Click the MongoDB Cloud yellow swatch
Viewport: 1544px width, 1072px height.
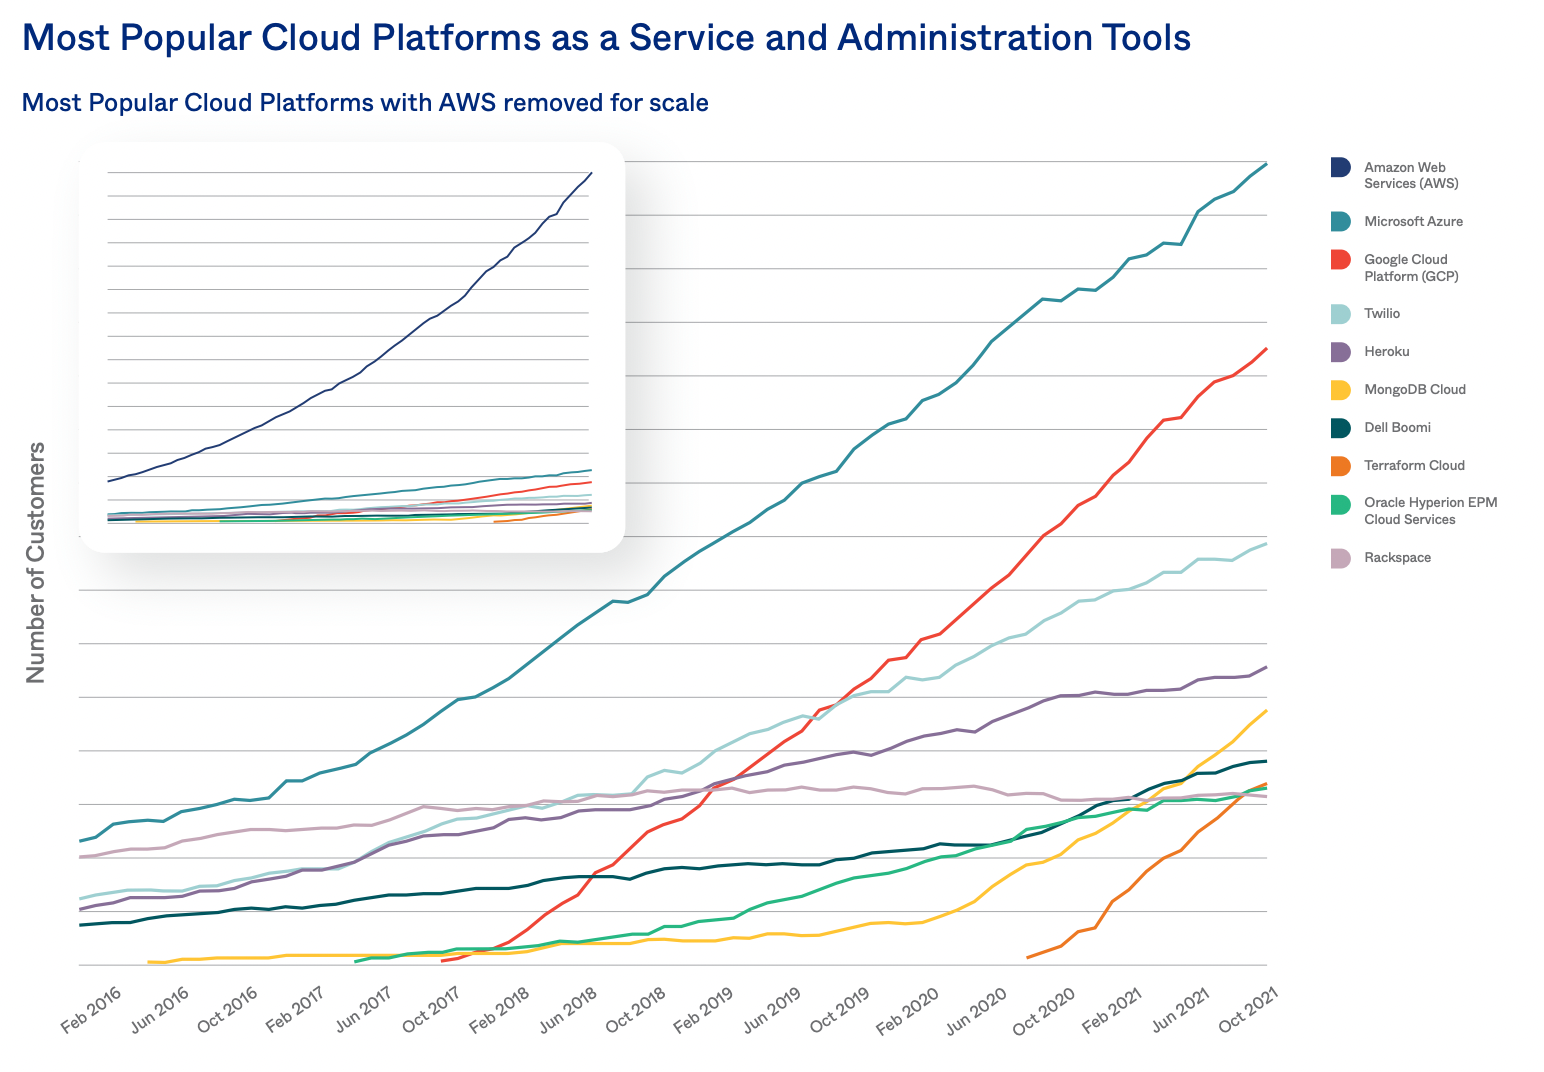click(x=1341, y=389)
